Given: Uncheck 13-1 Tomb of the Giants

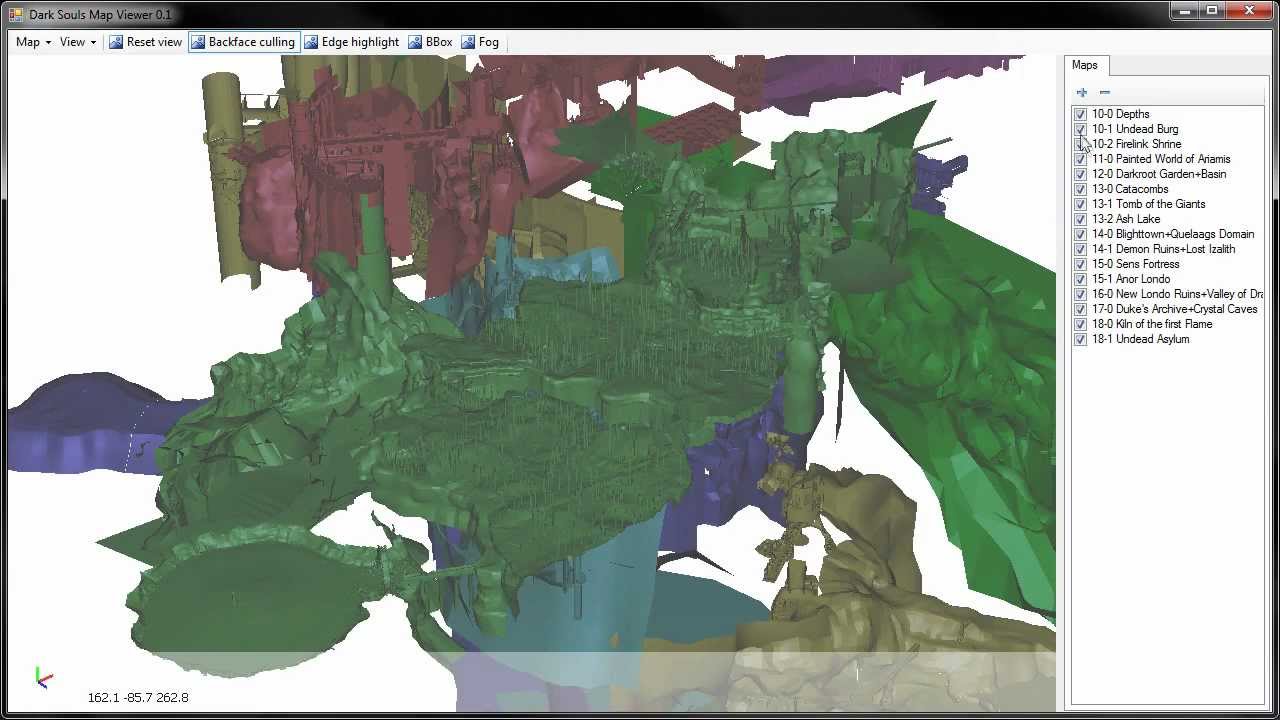Looking at the screenshot, I should [x=1080, y=204].
